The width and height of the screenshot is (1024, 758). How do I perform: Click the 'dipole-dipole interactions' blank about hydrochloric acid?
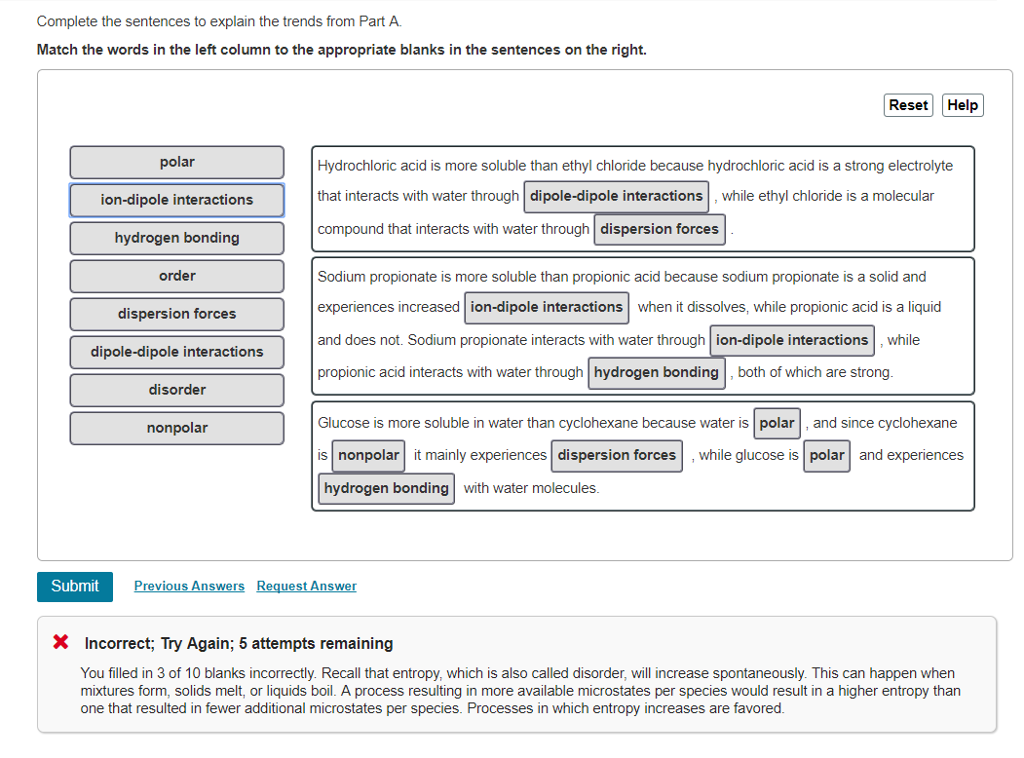pyautogui.click(x=616, y=196)
